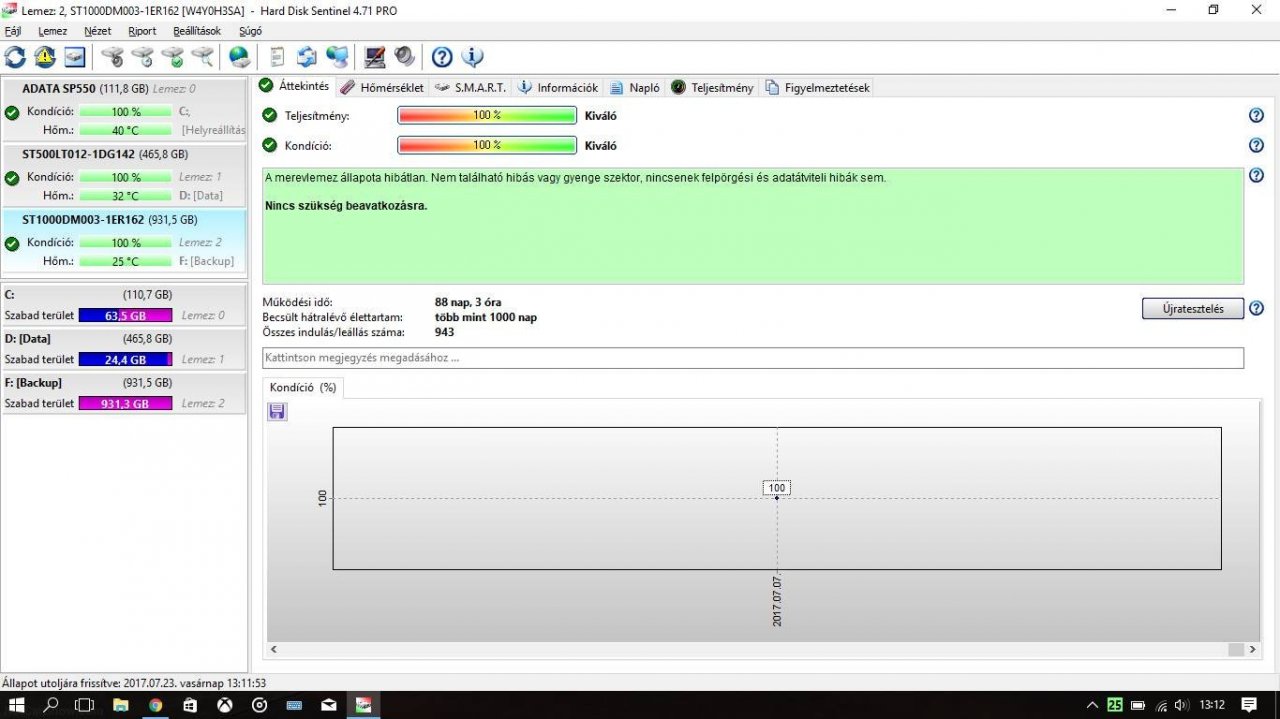This screenshot has height=719, width=1280.
Task: Click the disk icon with green checkmark
Action: click(173, 57)
